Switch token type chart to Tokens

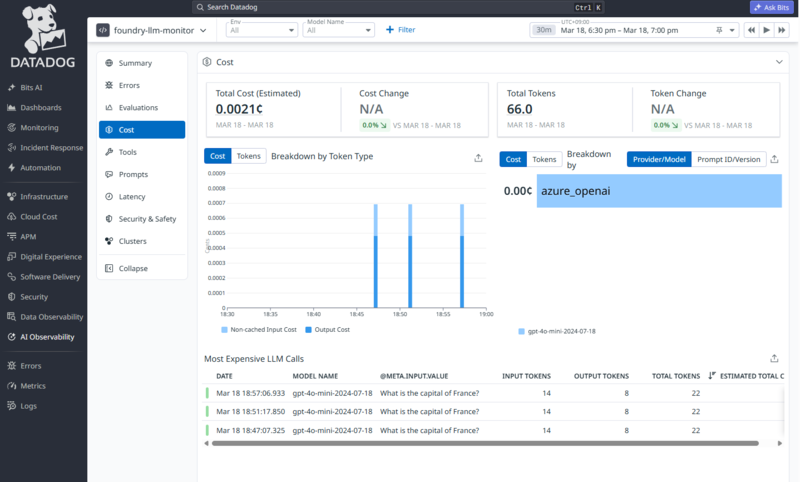(248, 156)
